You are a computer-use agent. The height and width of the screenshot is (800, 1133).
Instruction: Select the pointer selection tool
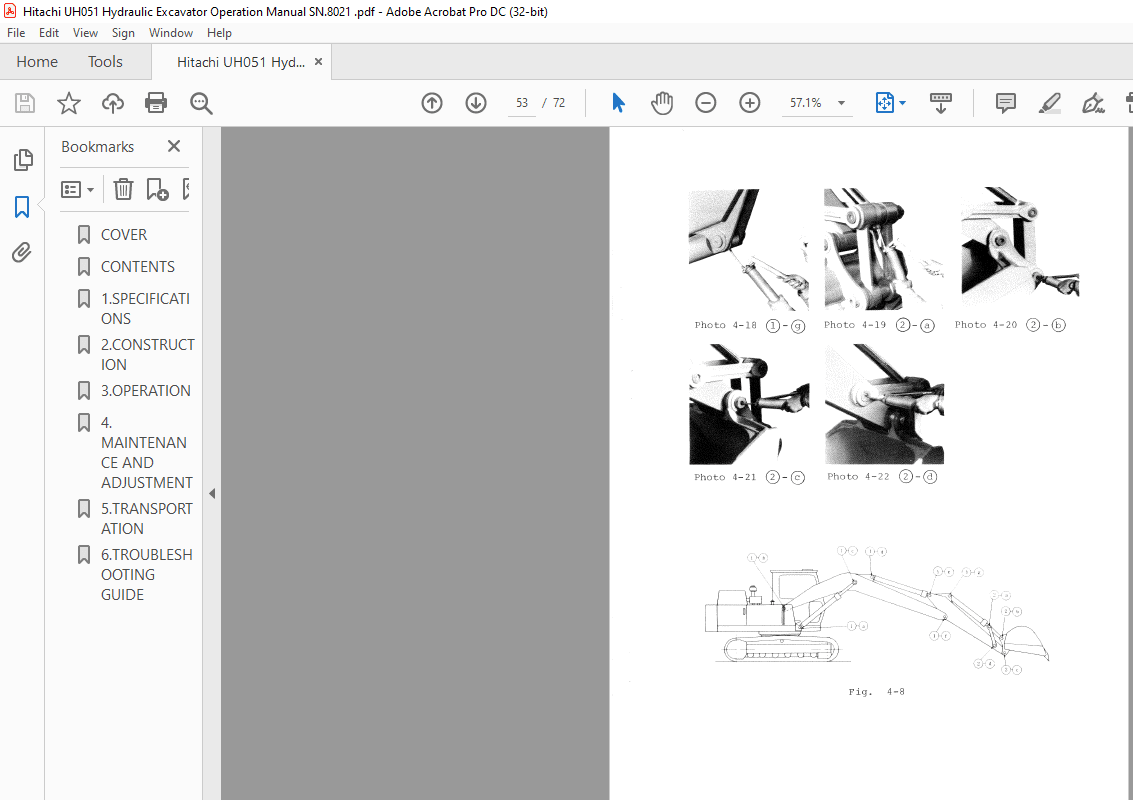coord(618,102)
